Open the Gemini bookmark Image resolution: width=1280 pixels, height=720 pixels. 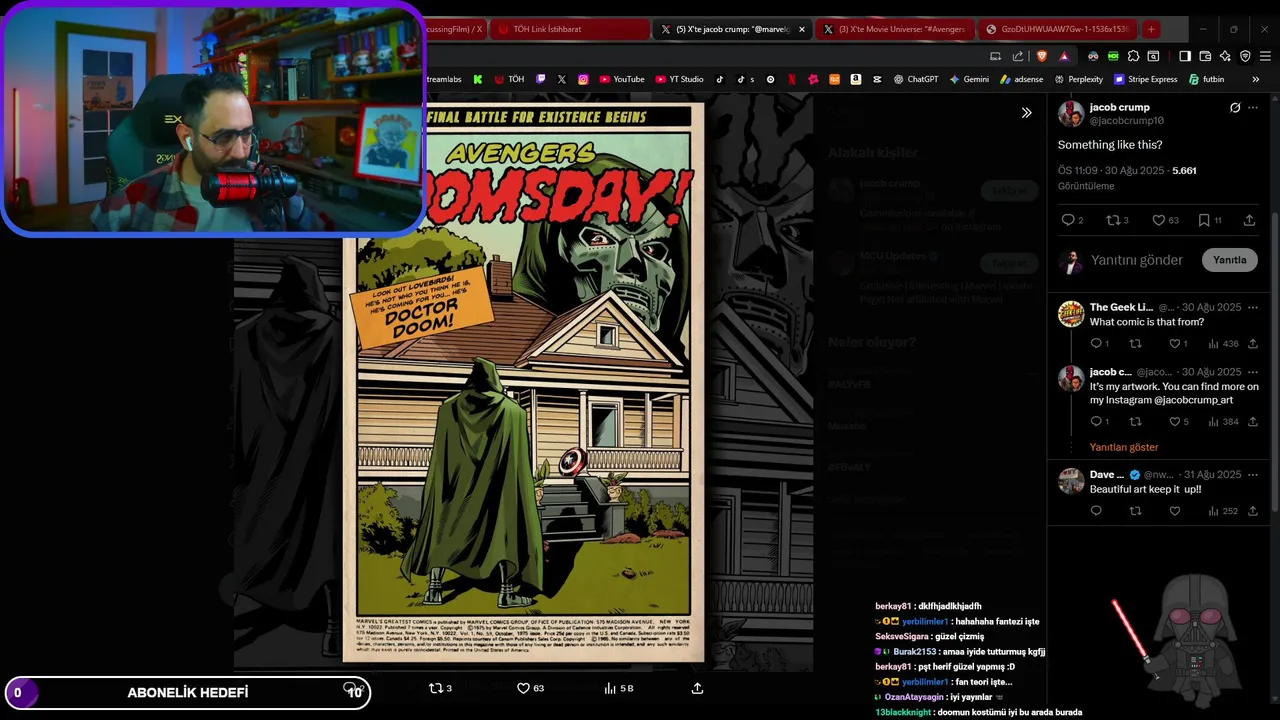click(970, 79)
